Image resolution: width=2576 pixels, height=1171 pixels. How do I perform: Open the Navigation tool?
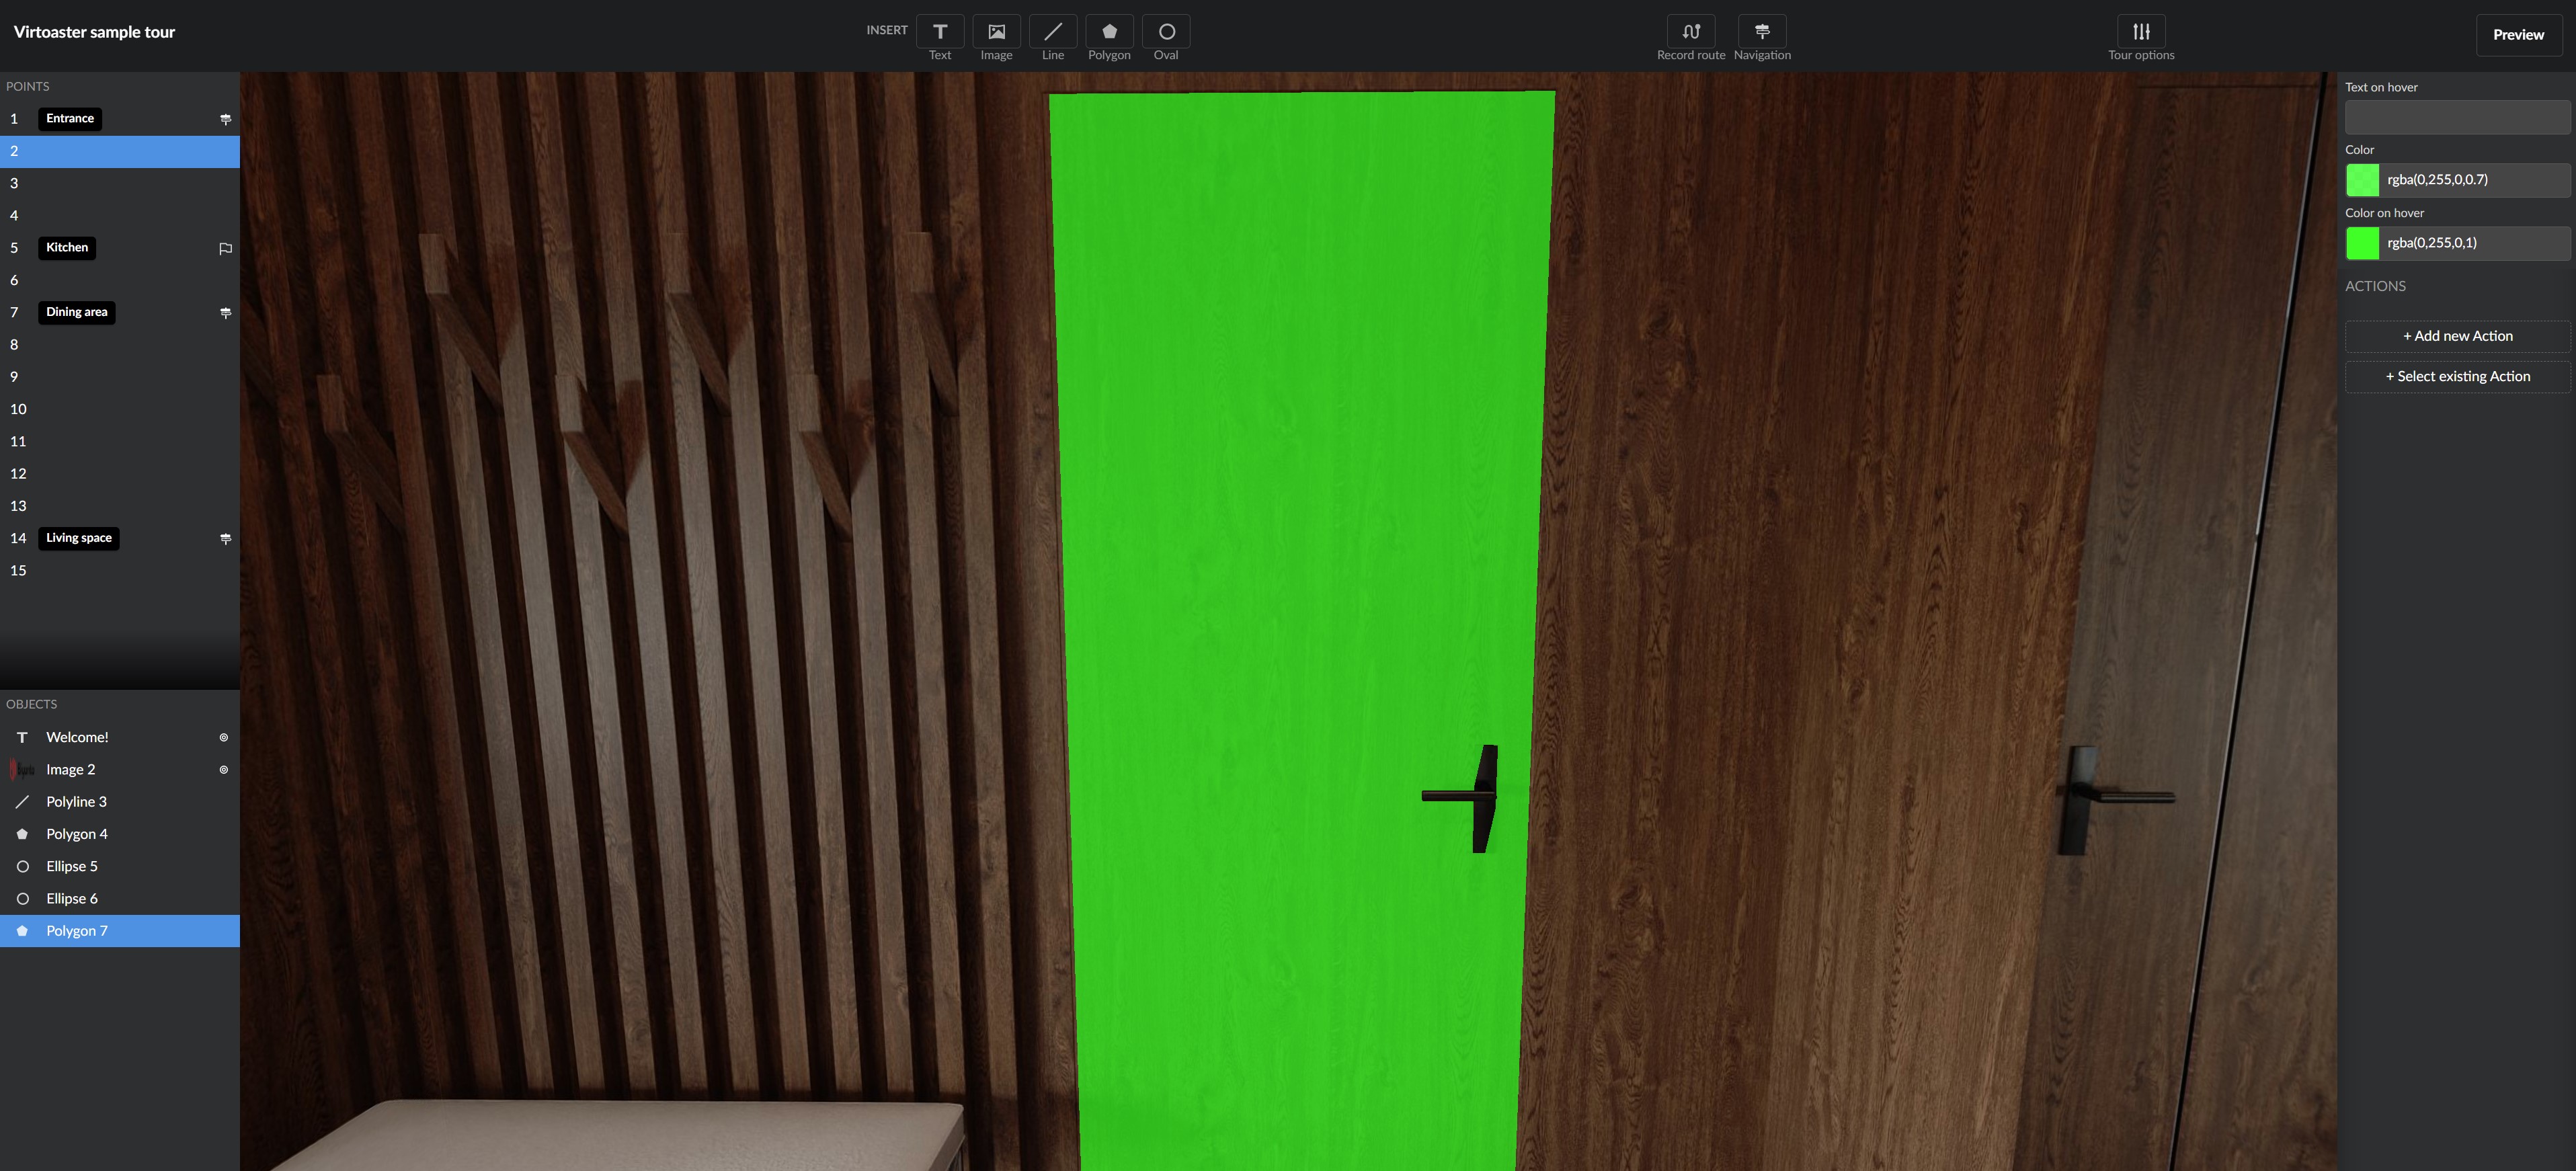point(1762,32)
